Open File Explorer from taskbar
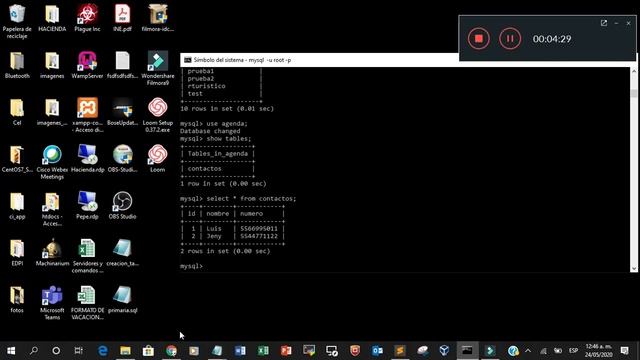640x360 pixels. point(125,351)
